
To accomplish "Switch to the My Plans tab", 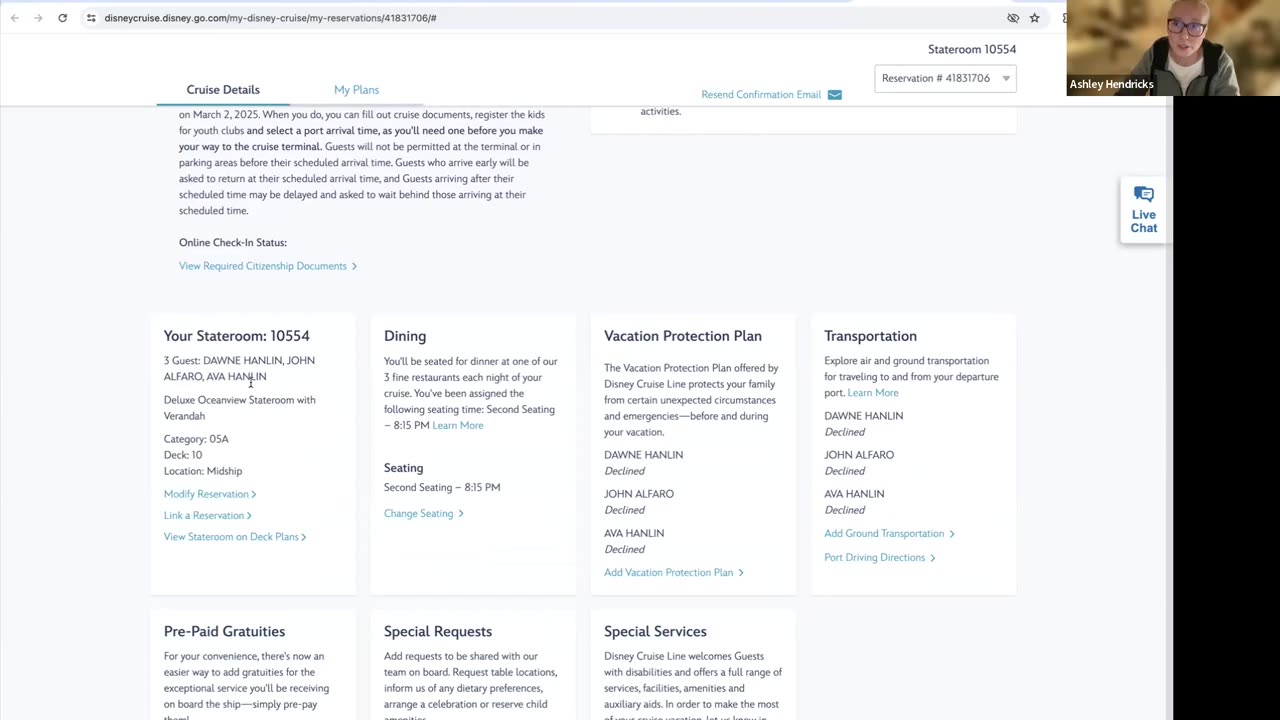I will pos(356,90).
